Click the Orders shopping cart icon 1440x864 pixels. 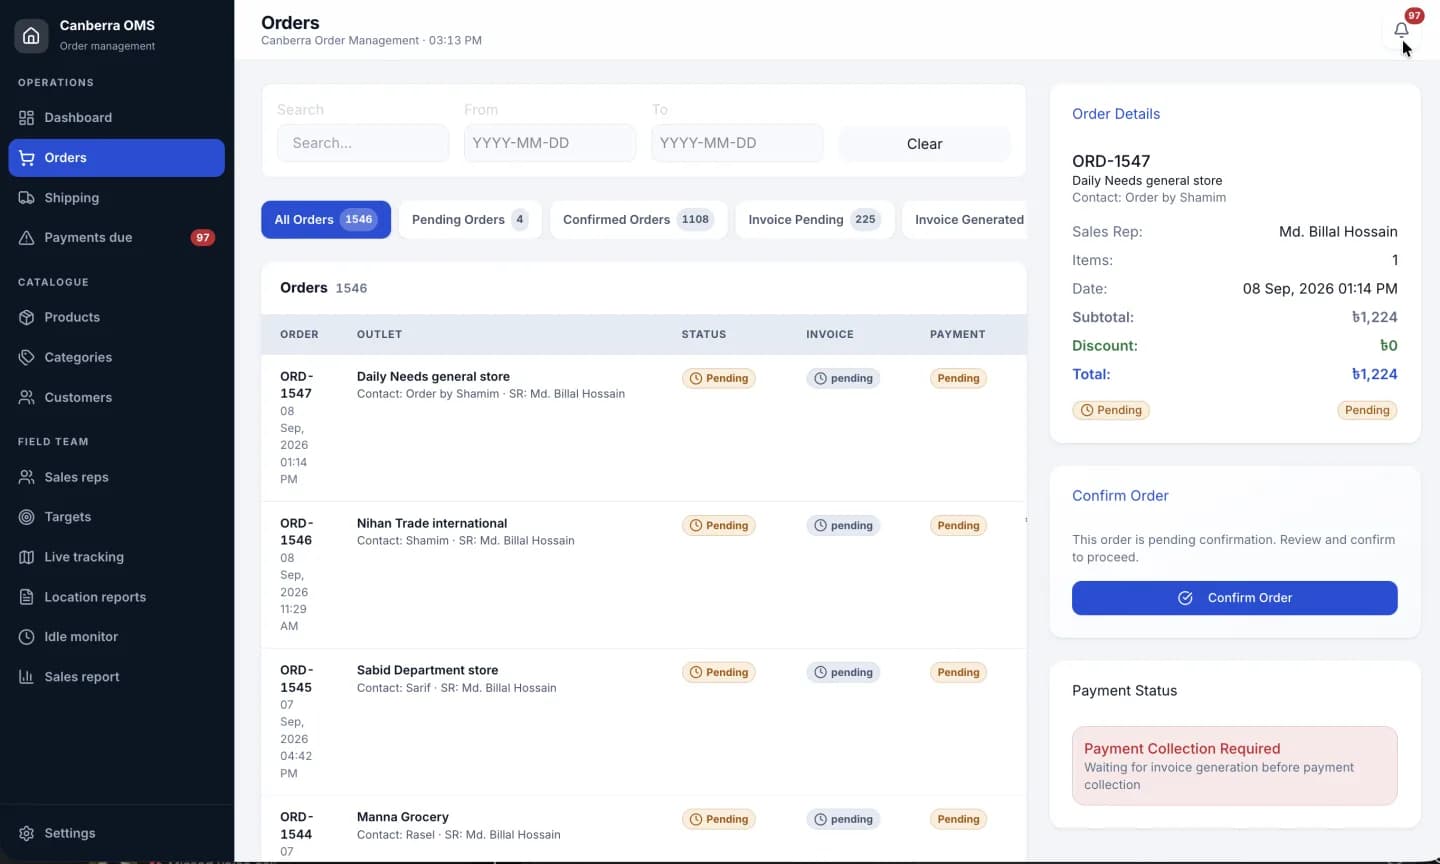[x=27, y=158]
